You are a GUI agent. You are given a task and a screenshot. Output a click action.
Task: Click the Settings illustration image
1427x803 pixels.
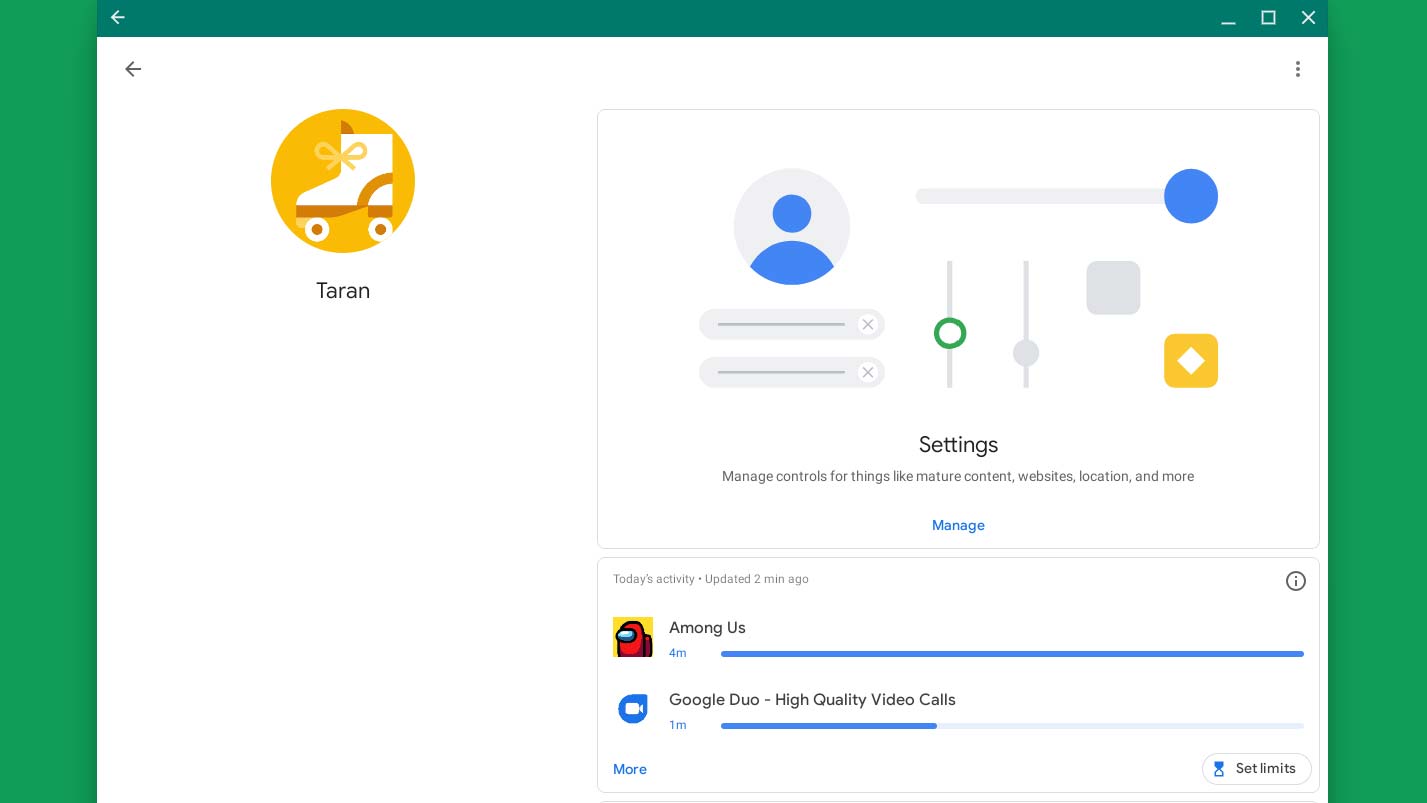[x=958, y=278]
